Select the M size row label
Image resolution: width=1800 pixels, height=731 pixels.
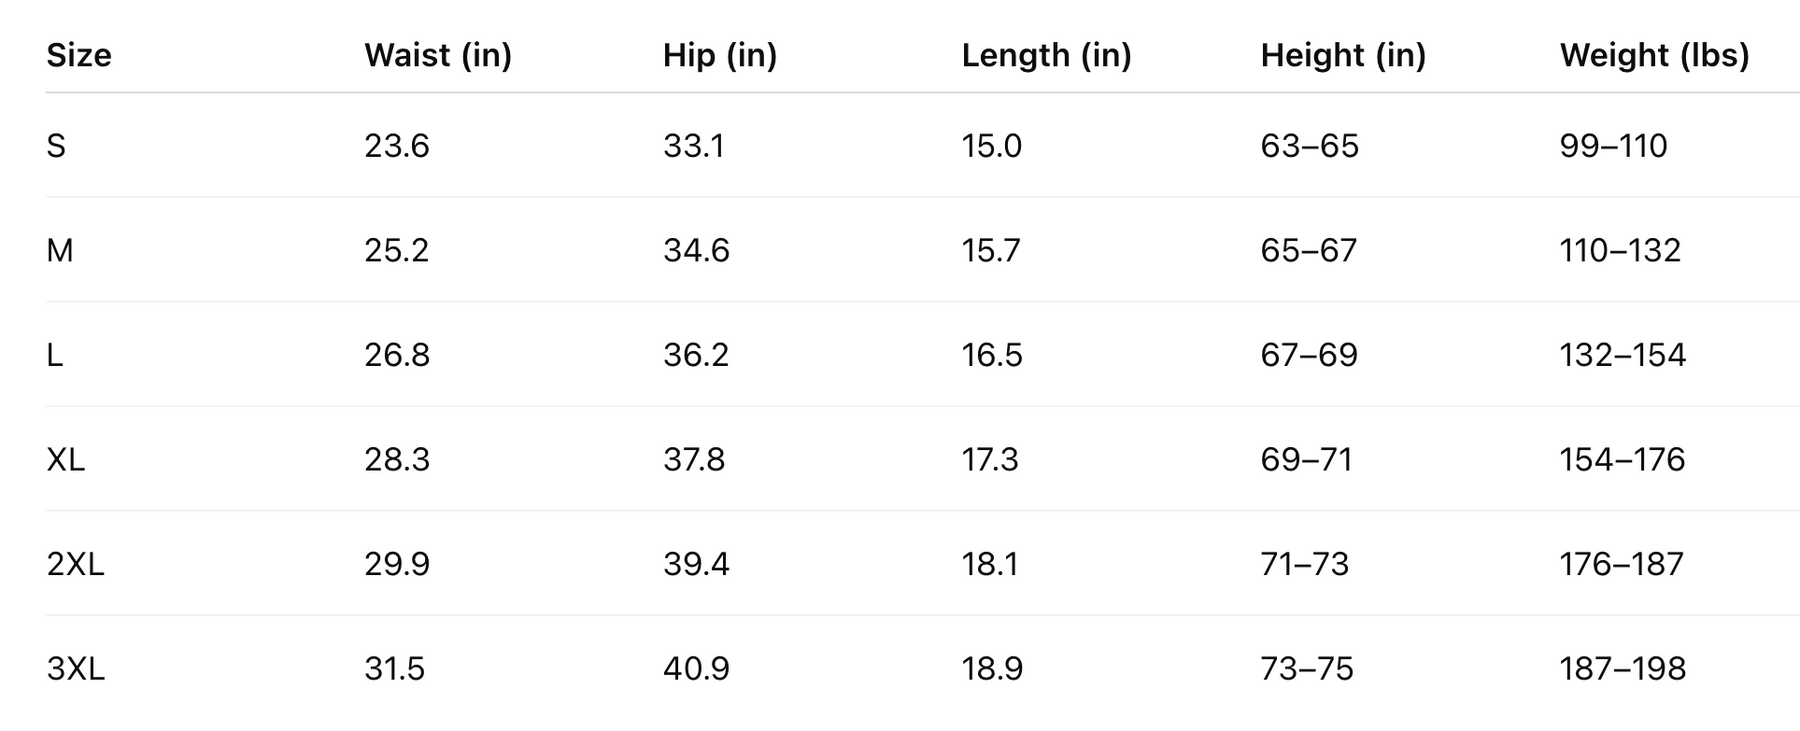tap(60, 250)
